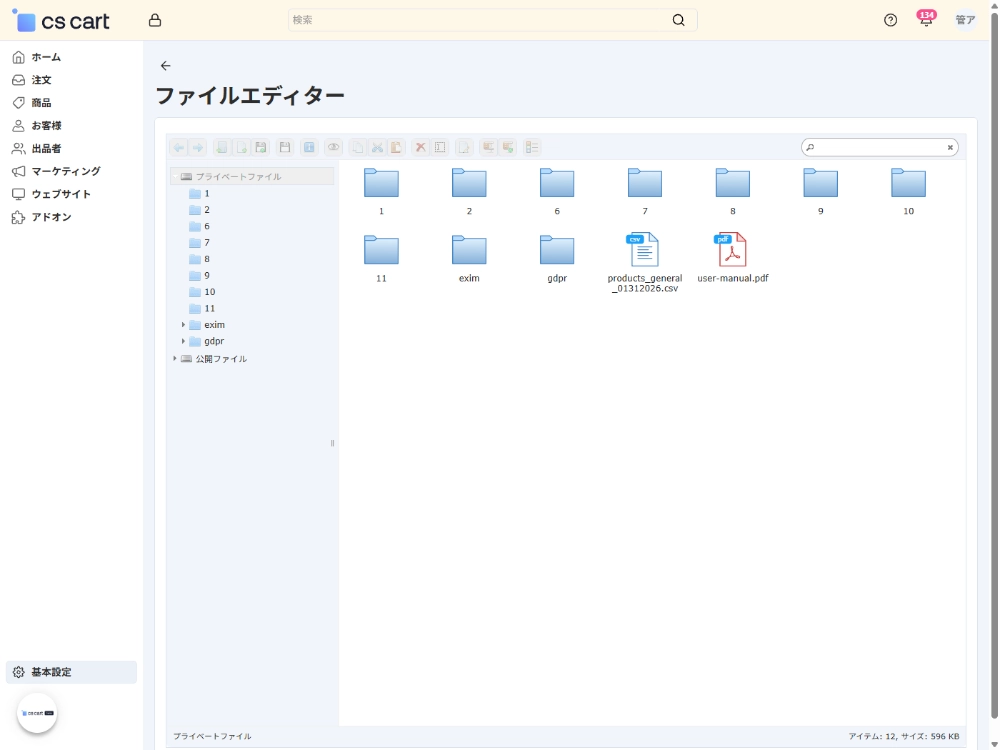This screenshot has height=750, width=1000.
Task: Open the user-manual.pdf thumbnail
Action: (x=732, y=250)
